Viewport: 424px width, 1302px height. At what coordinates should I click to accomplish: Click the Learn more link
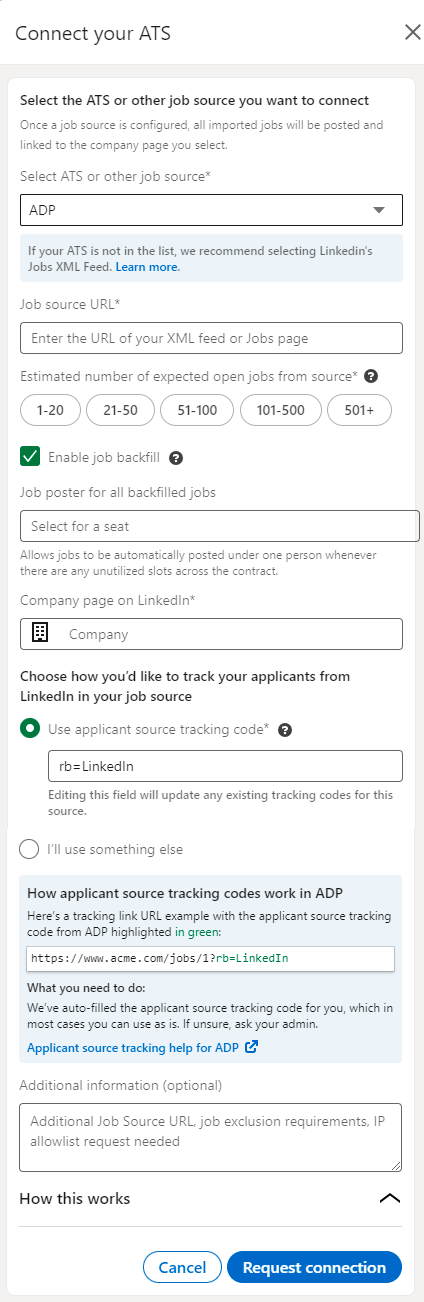pyautogui.click(x=147, y=268)
